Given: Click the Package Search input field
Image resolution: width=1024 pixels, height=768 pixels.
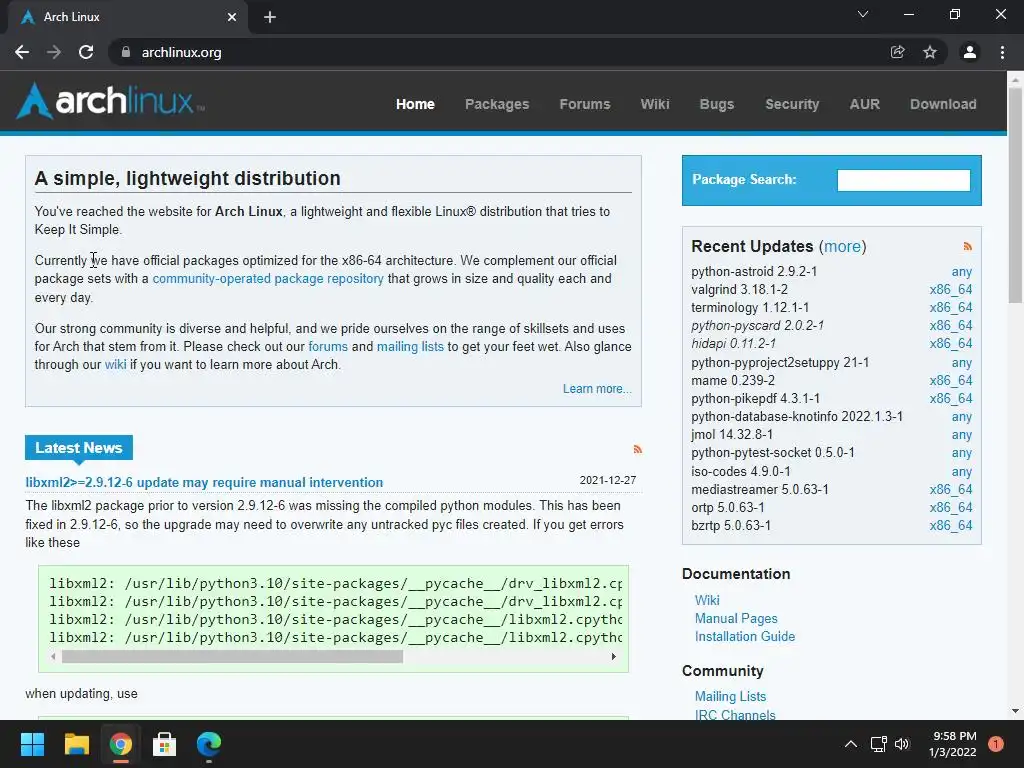Looking at the screenshot, I should click(x=904, y=180).
